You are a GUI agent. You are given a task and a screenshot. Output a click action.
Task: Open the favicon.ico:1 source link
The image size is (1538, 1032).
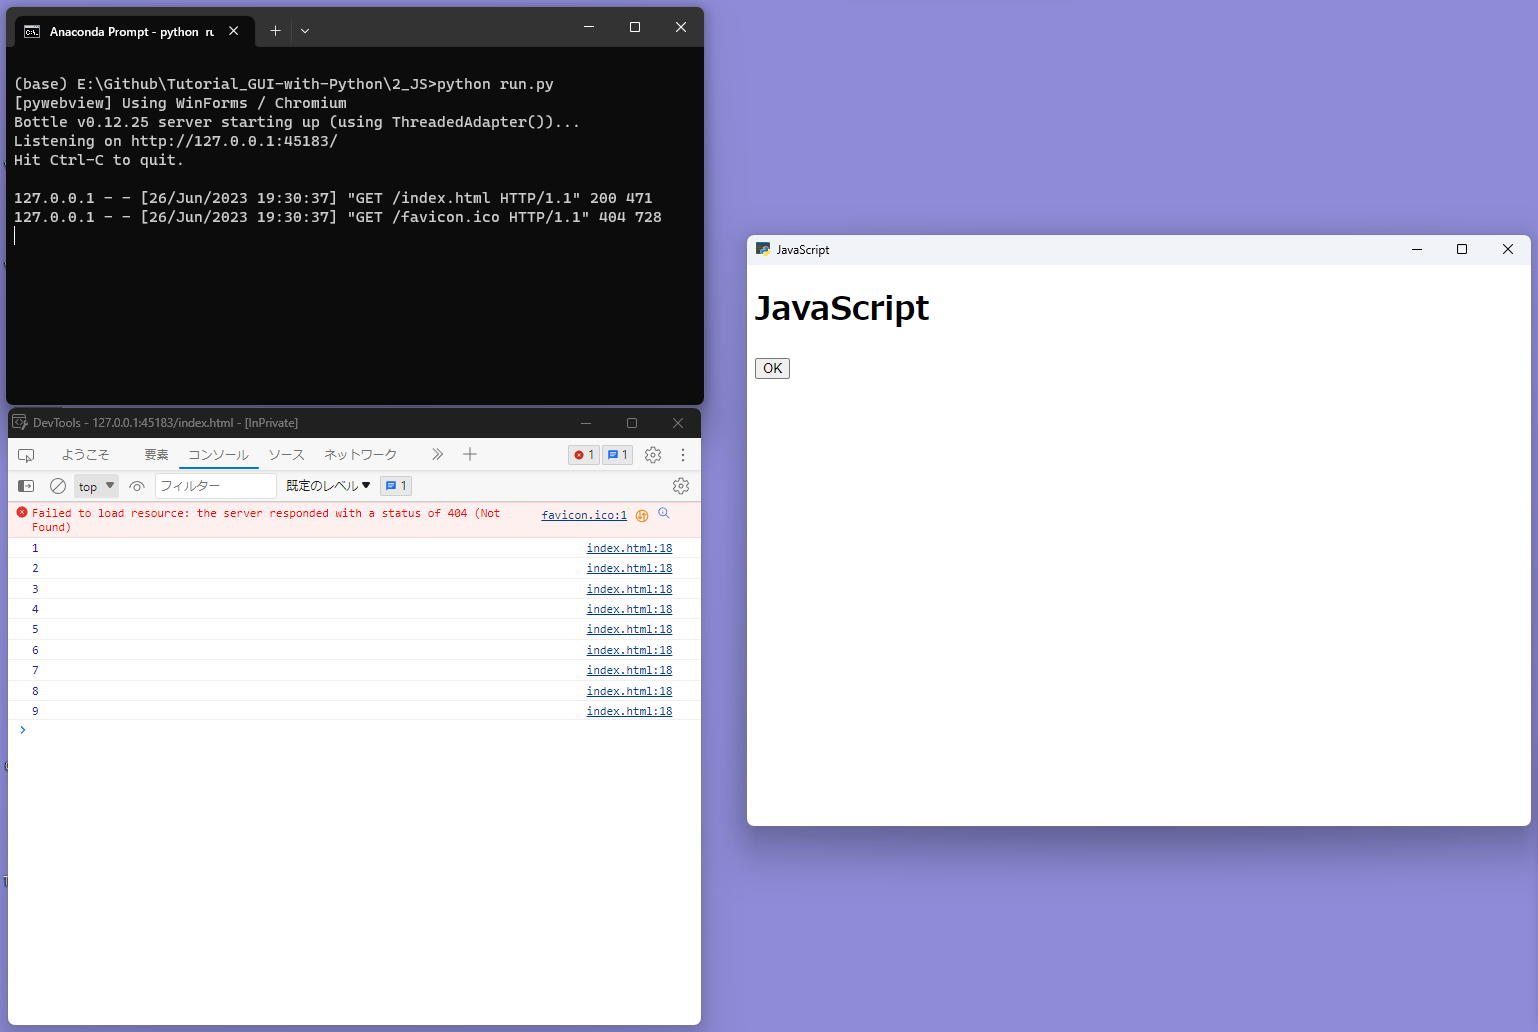(584, 515)
